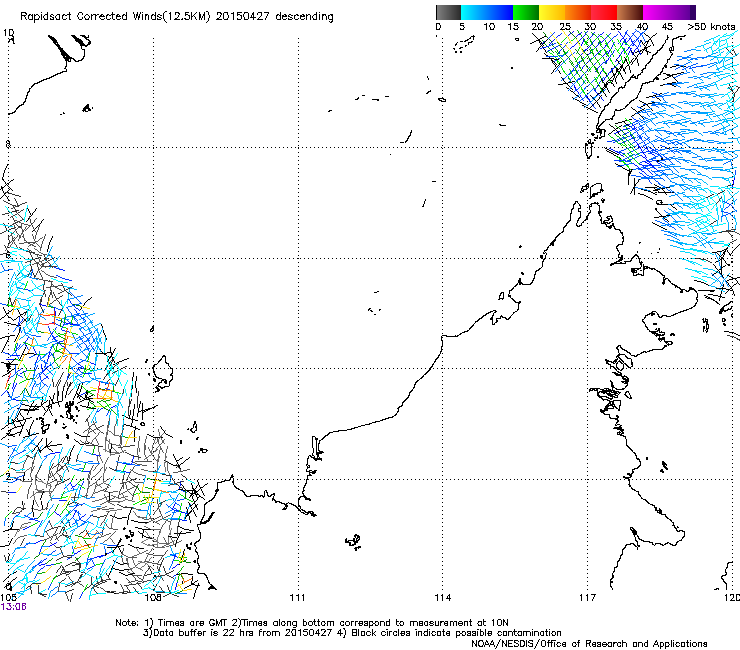Click the gray 0-5 knots legend color
Image resolution: width=740 pixels, height=650 pixels.
pos(448,12)
